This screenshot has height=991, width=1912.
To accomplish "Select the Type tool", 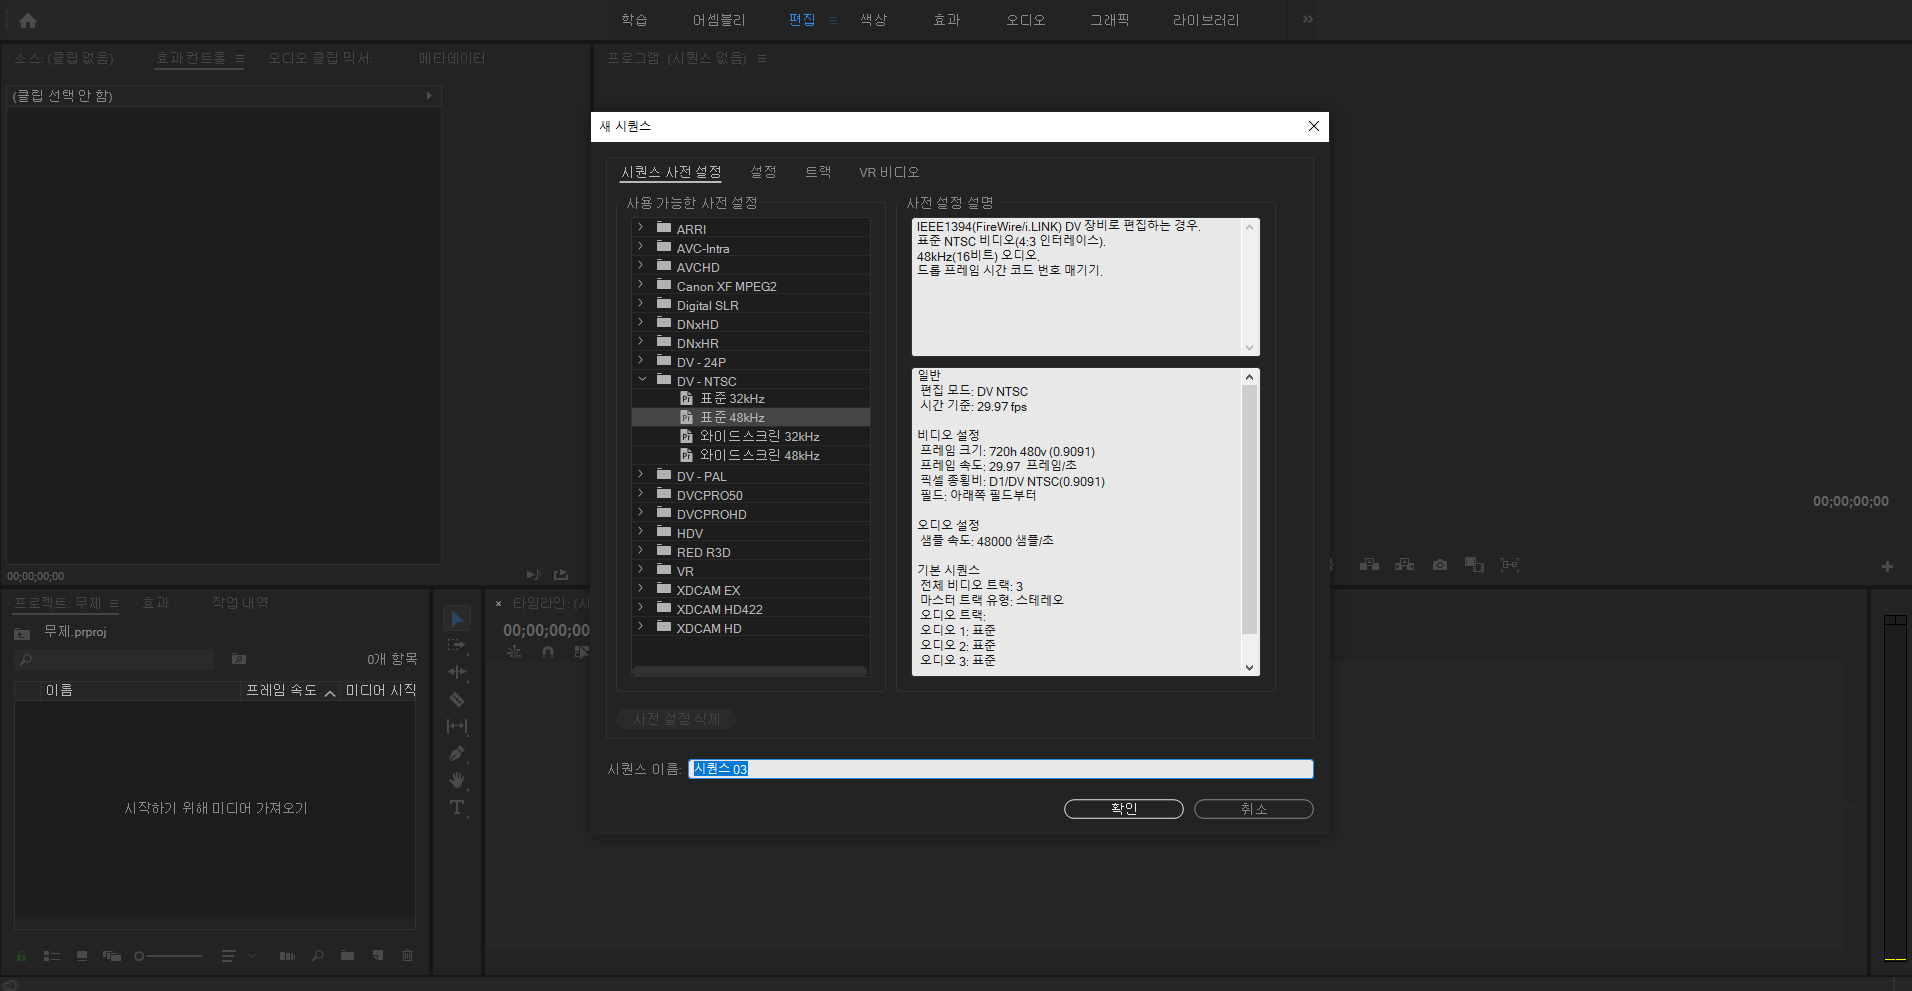I will click(x=457, y=807).
